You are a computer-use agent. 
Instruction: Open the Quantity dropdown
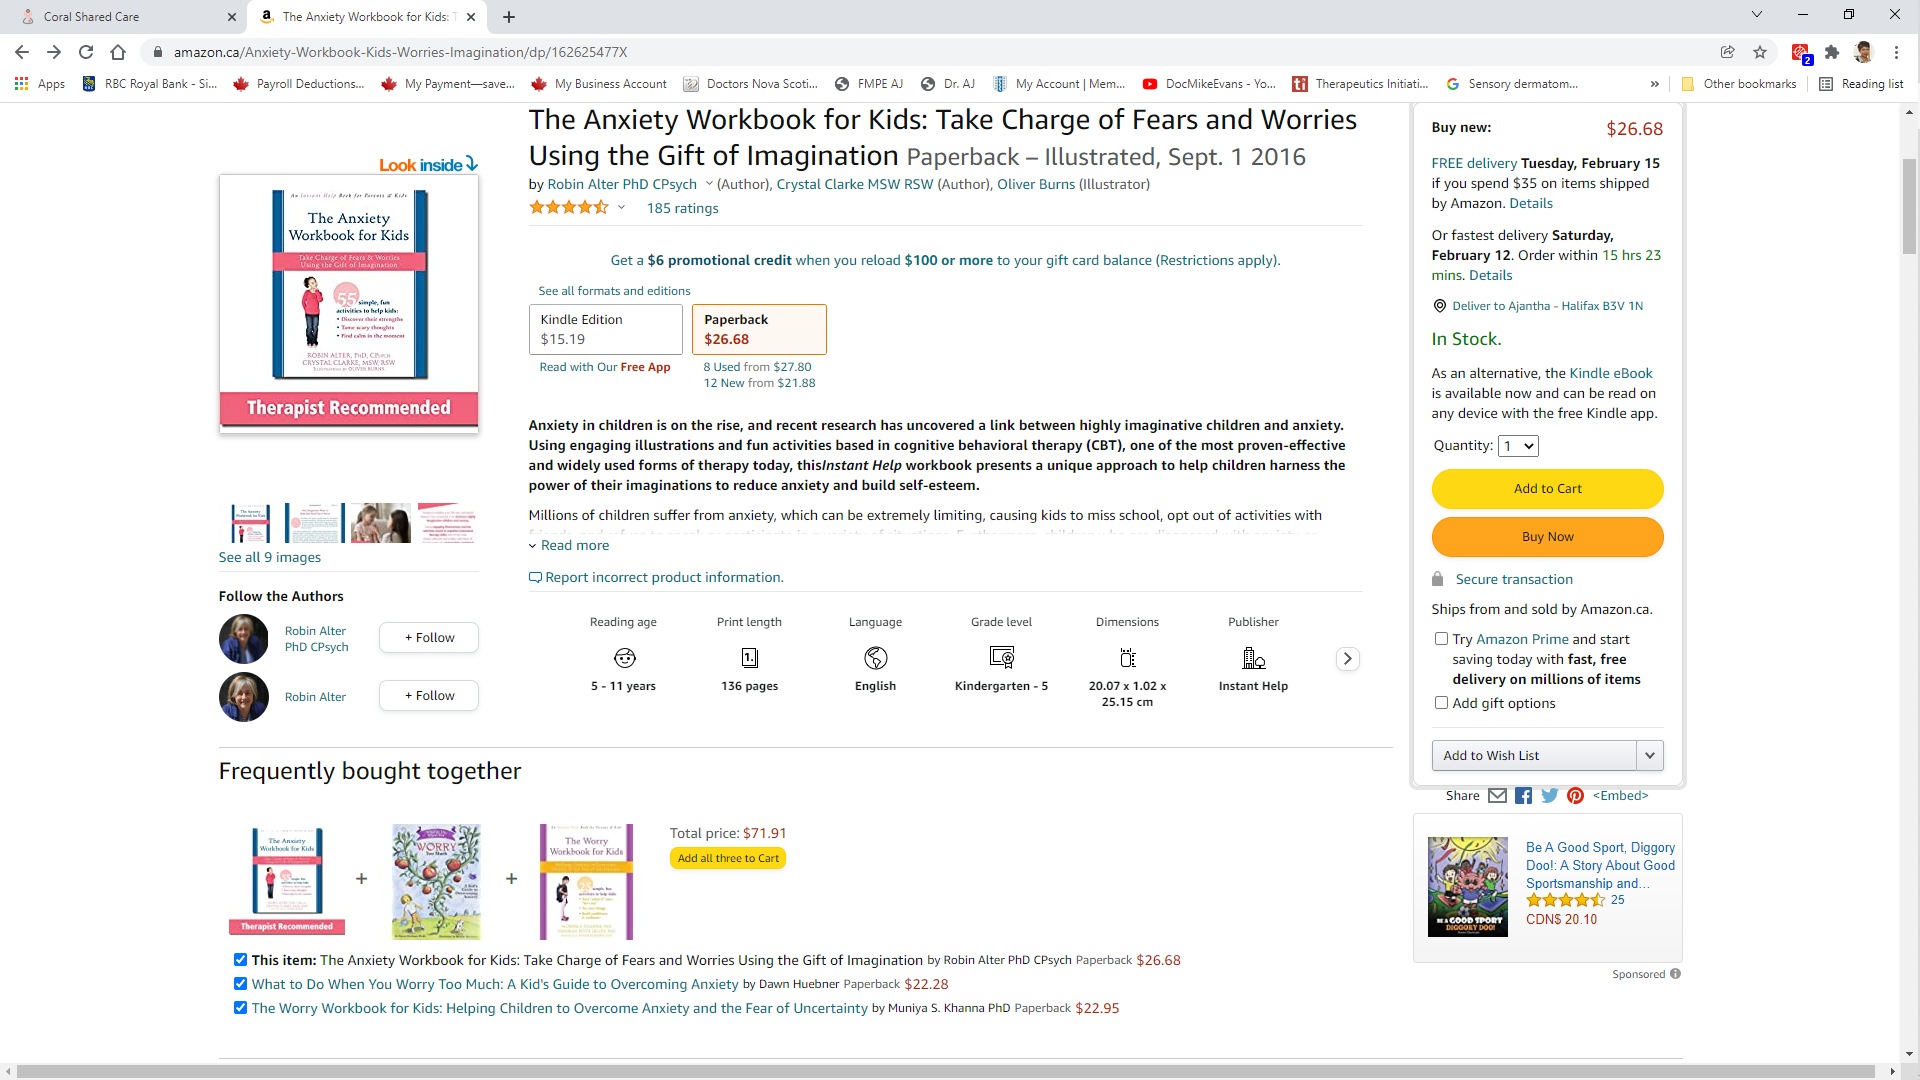pos(1517,446)
